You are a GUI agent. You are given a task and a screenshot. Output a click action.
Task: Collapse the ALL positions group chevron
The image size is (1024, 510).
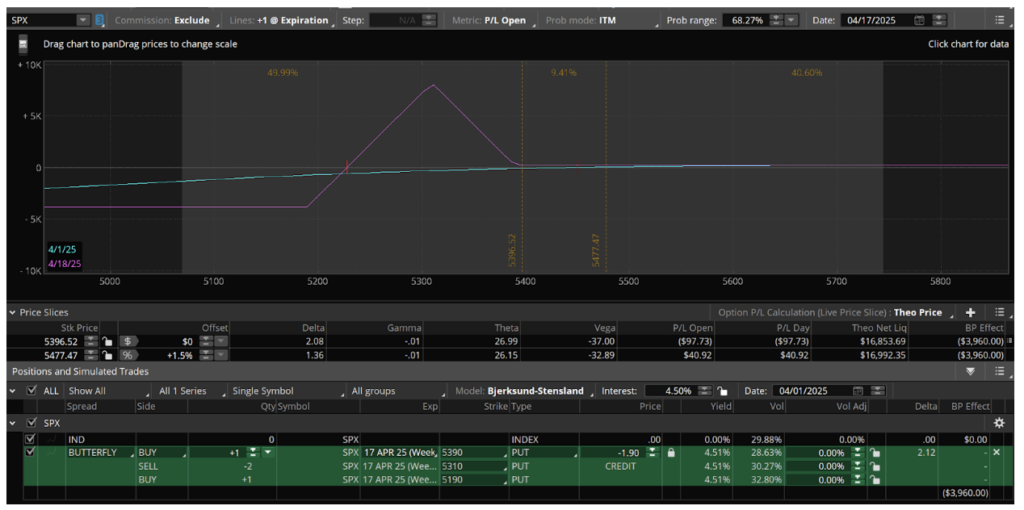(x=12, y=391)
